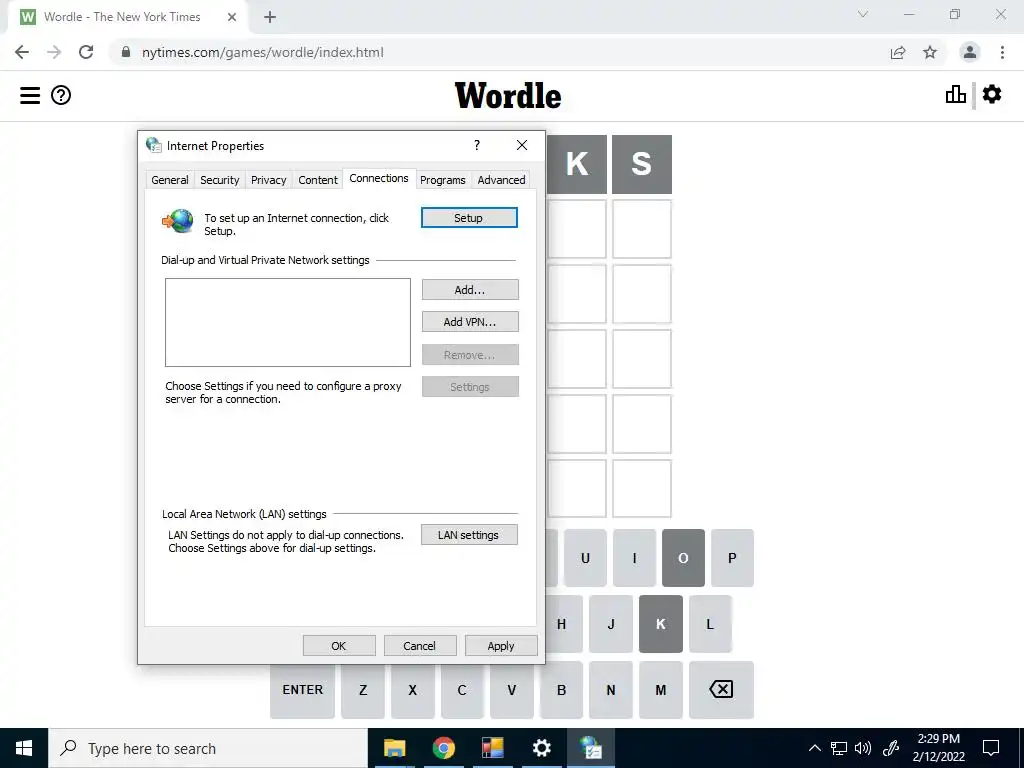Open a new Chrome tab
1024x768 pixels.
point(270,17)
